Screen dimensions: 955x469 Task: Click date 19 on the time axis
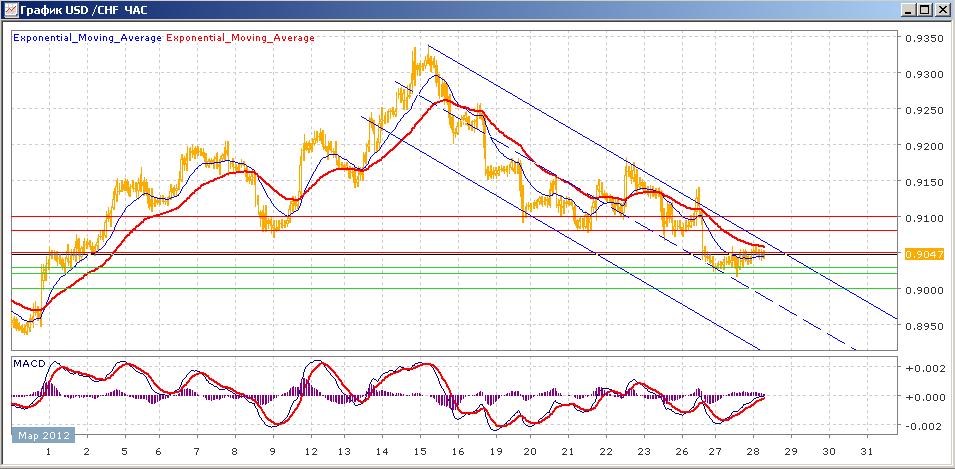click(x=495, y=452)
